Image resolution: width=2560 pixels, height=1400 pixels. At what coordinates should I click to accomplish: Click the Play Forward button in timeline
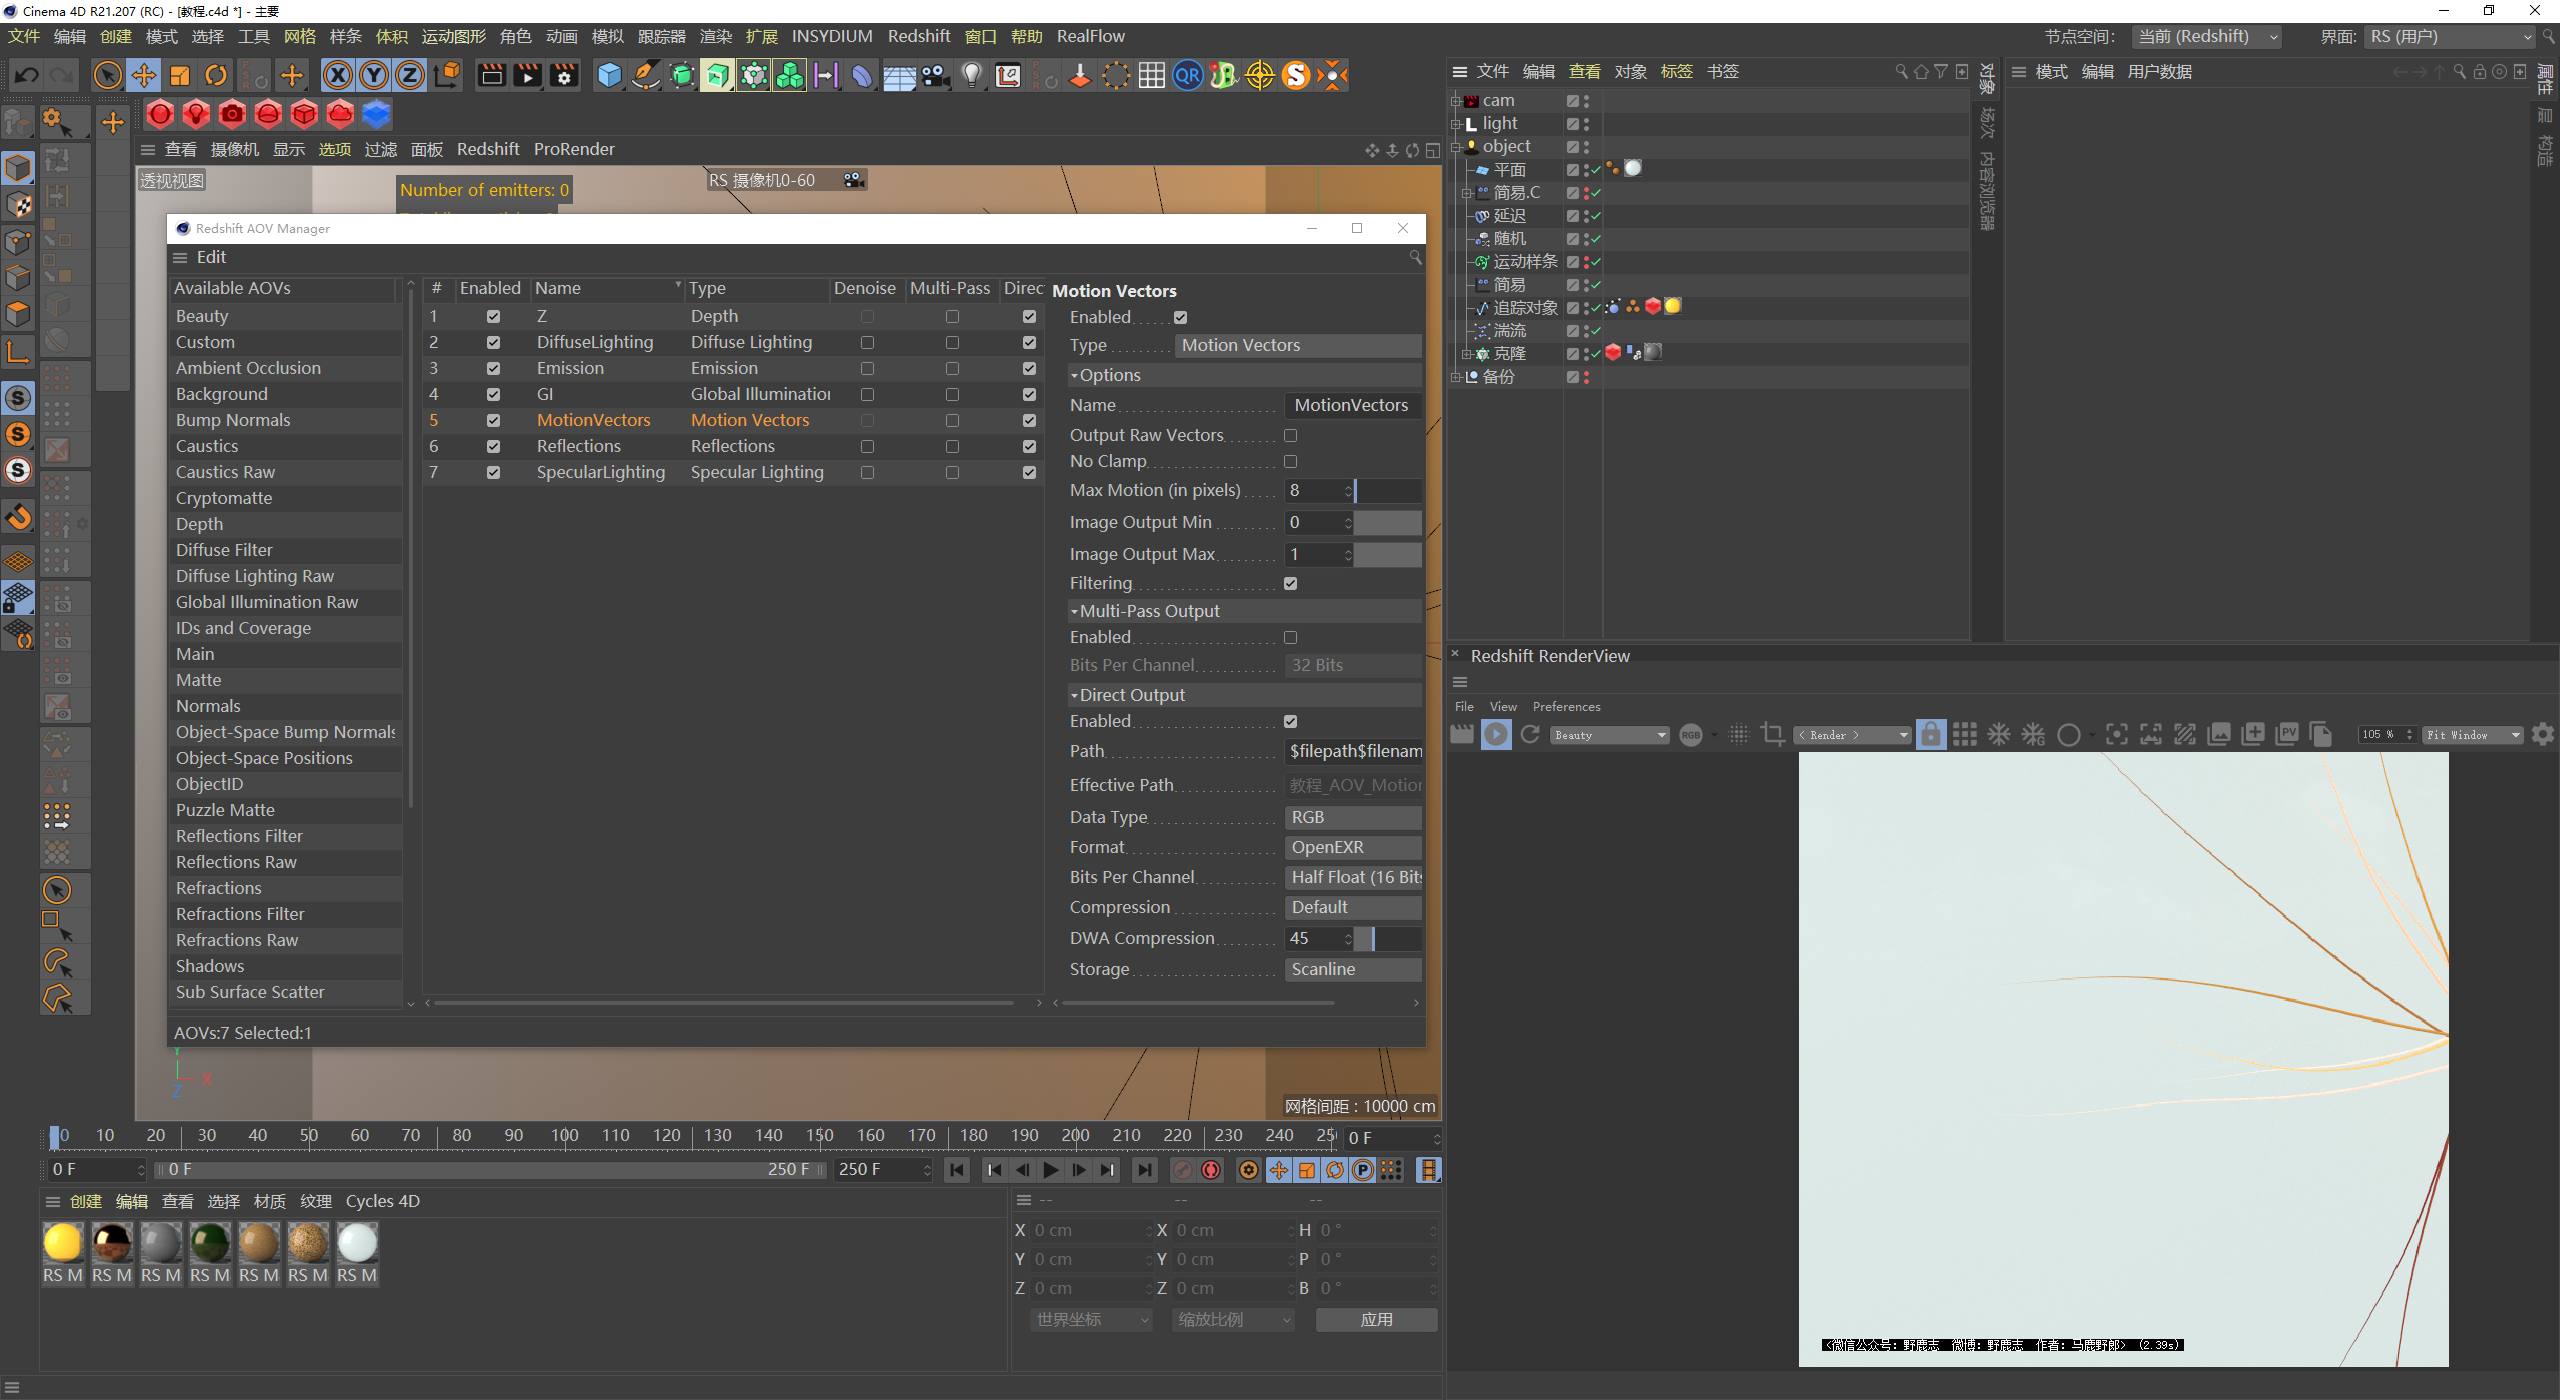[1051, 1170]
